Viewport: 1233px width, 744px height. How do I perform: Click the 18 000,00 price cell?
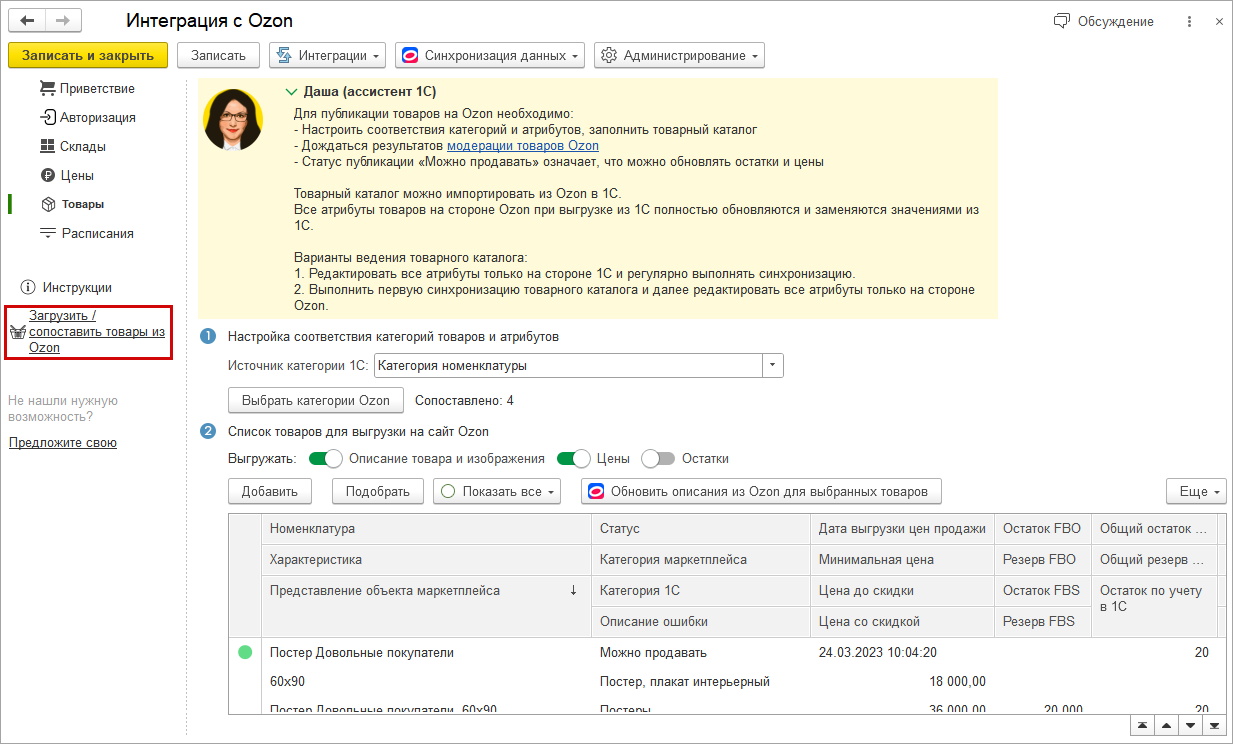click(x=957, y=681)
